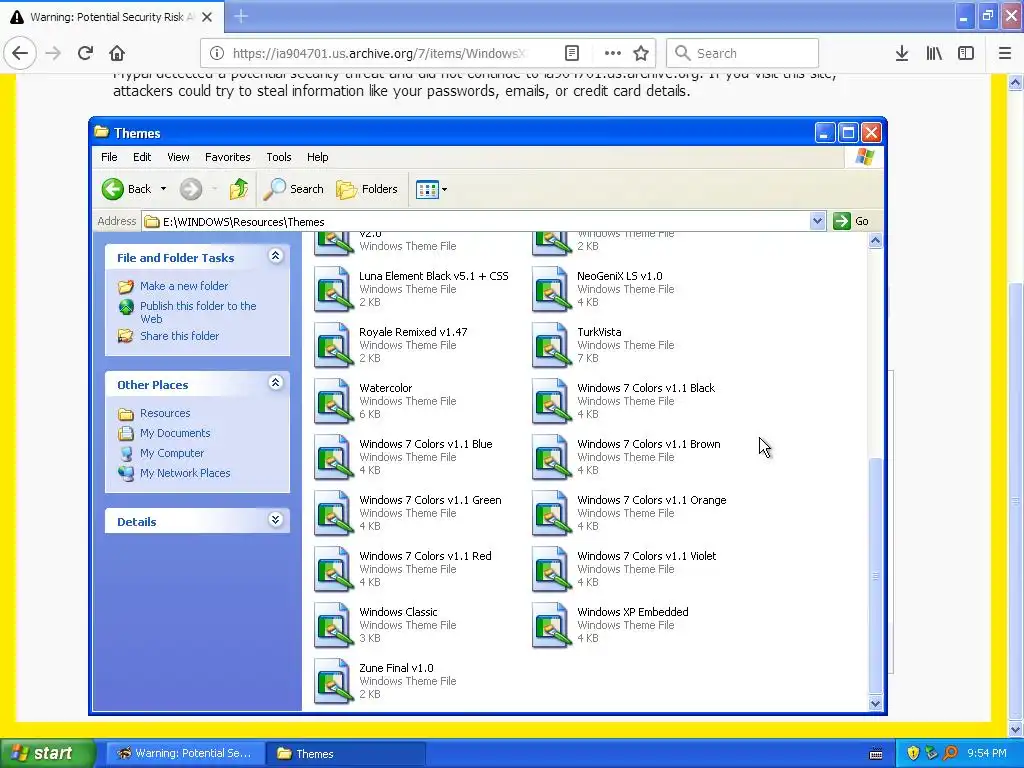The height and width of the screenshot is (768, 1024).
Task: Open My Documents from Other Places
Action: tap(175, 433)
